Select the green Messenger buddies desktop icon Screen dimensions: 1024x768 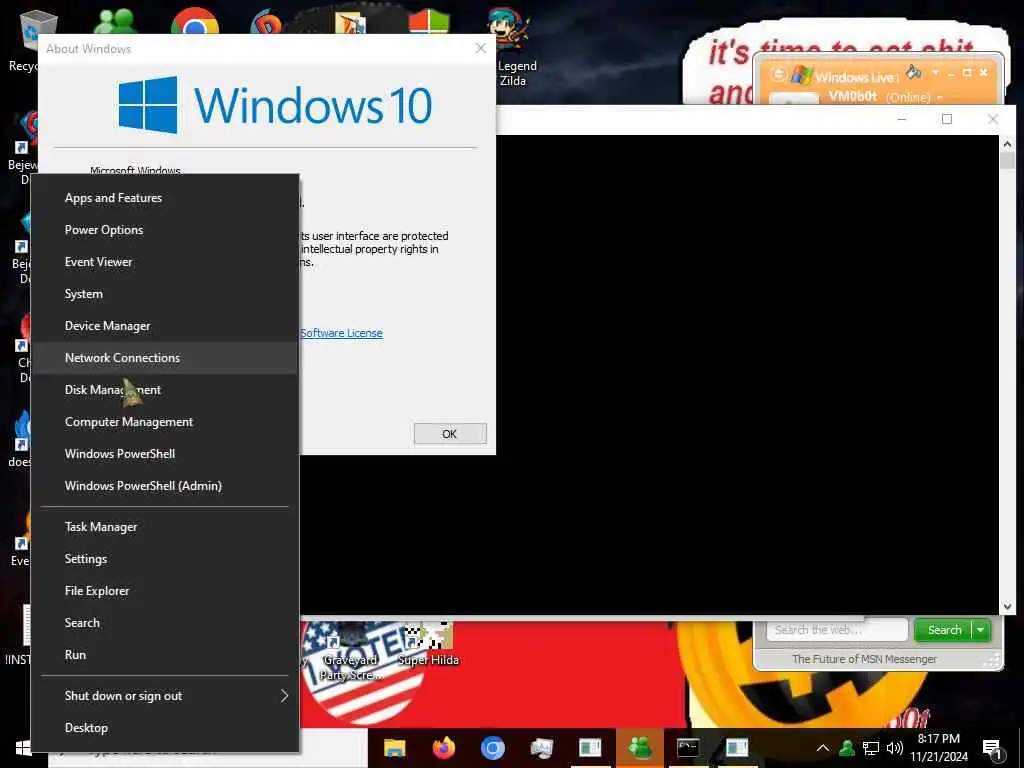pyautogui.click(x=116, y=21)
